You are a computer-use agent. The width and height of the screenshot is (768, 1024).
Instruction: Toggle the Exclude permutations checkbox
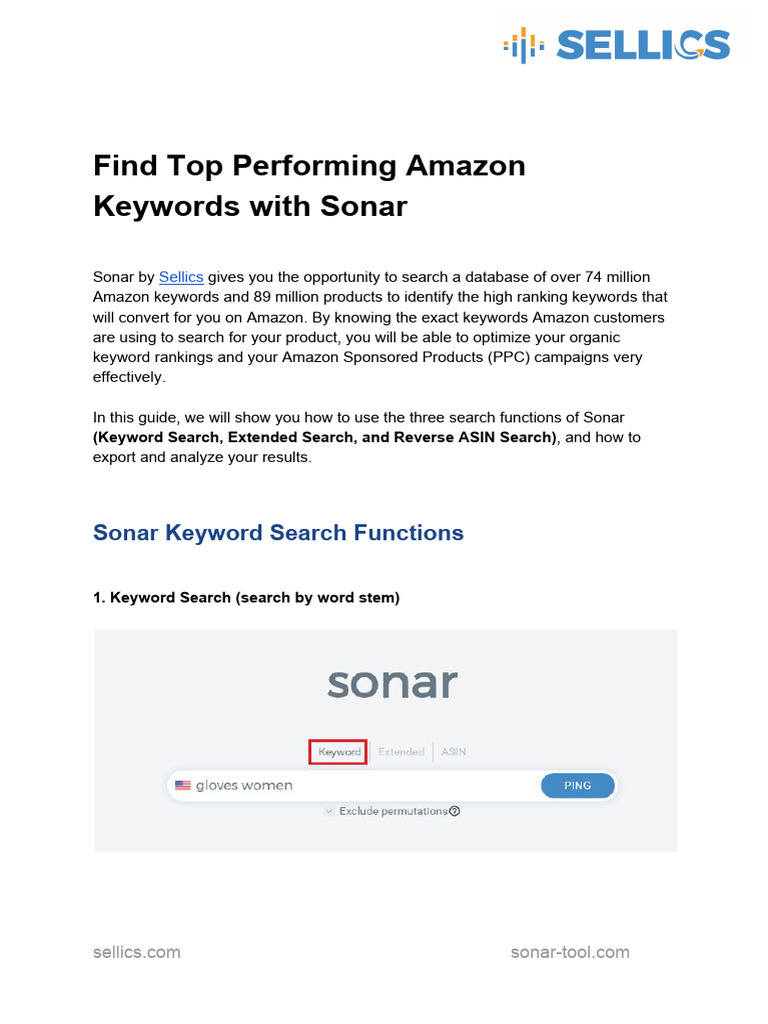click(329, 811)
